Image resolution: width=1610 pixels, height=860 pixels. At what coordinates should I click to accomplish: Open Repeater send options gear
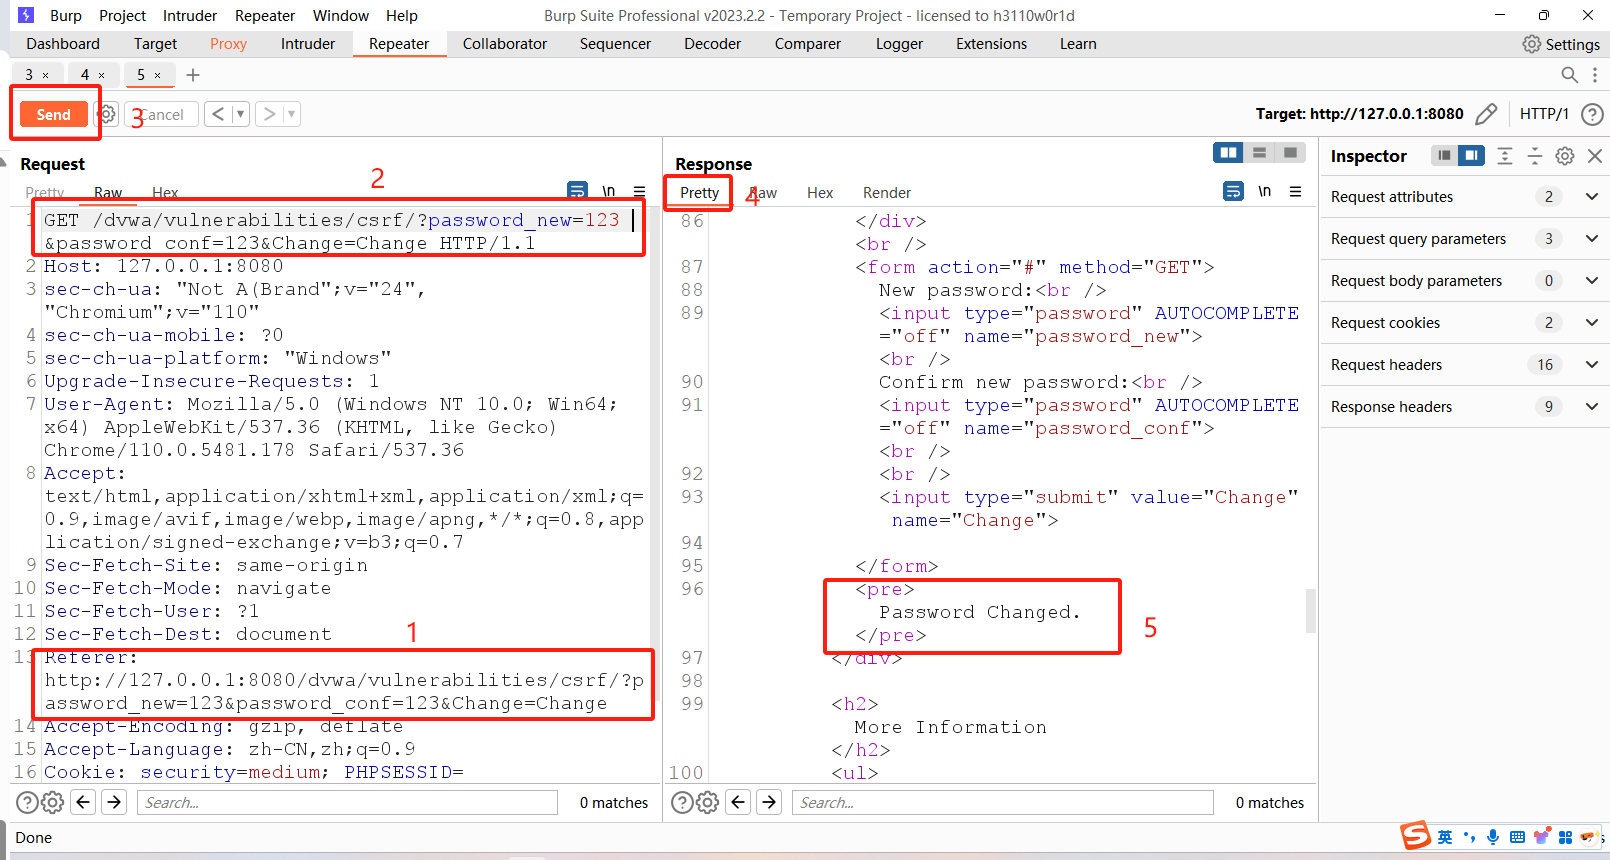[107, 114]
